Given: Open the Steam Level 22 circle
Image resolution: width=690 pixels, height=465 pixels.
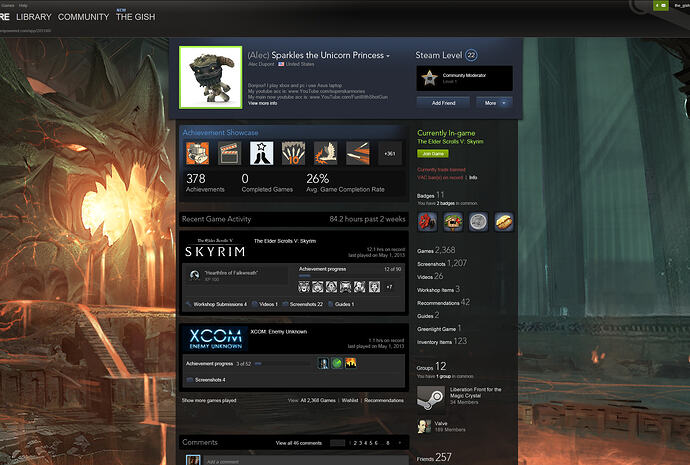Looking at the screenshot, I should pyautogui.click(x=471, y=55).
